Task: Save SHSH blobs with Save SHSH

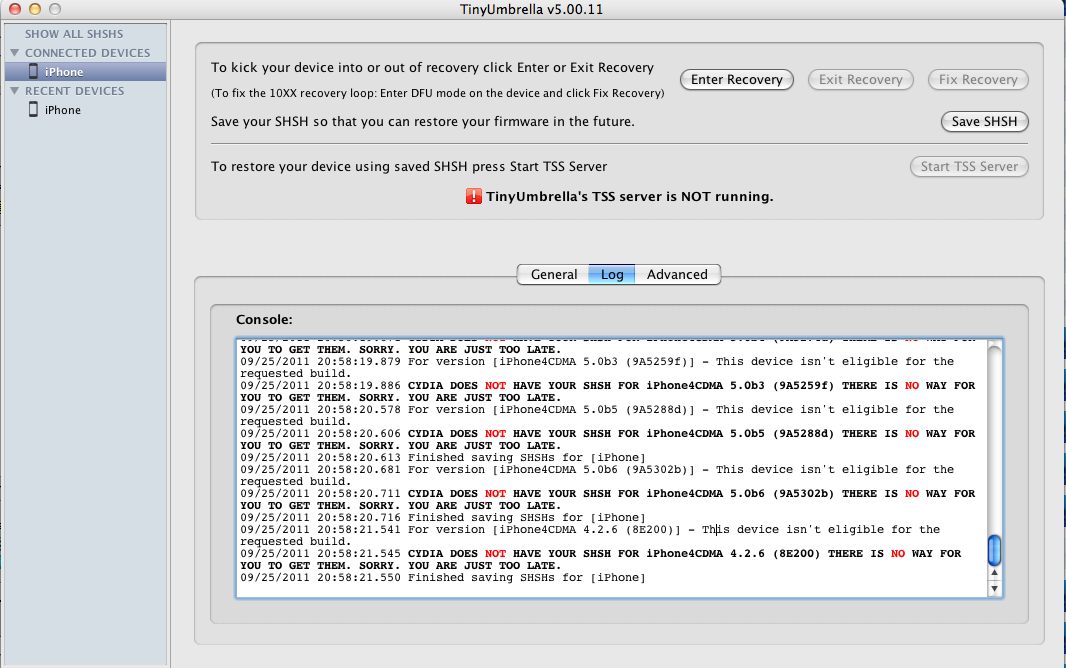Action: [x=984, y=122]
